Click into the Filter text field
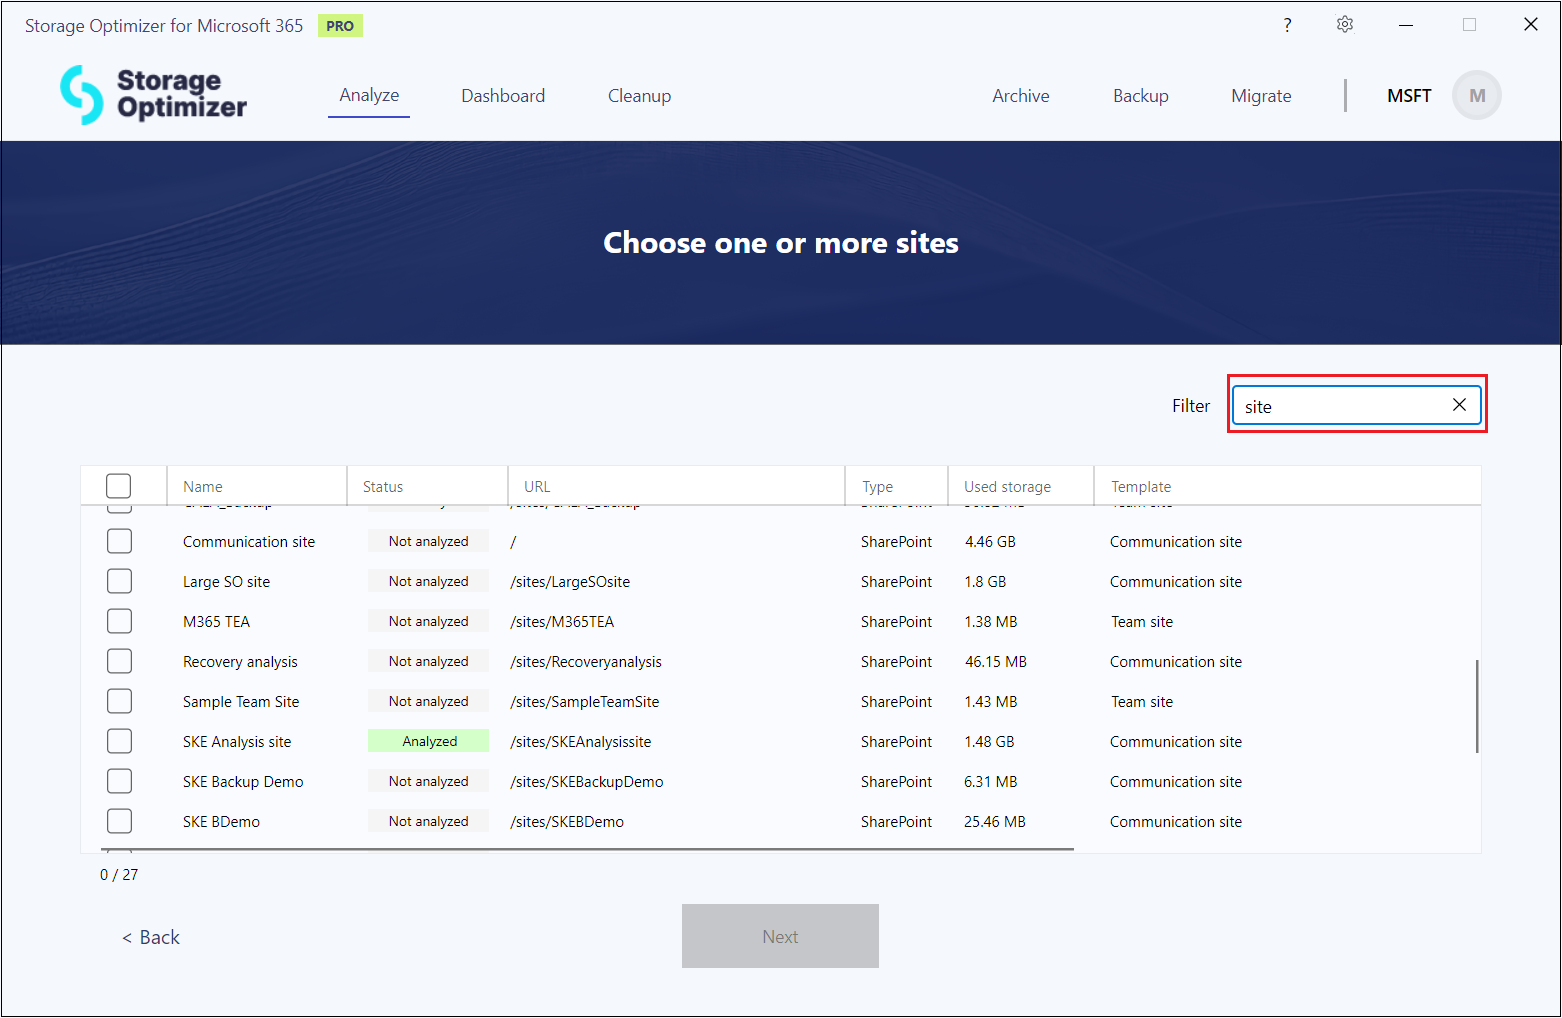This screenshot has height=1018, width=1562. tap(1340, 406)
